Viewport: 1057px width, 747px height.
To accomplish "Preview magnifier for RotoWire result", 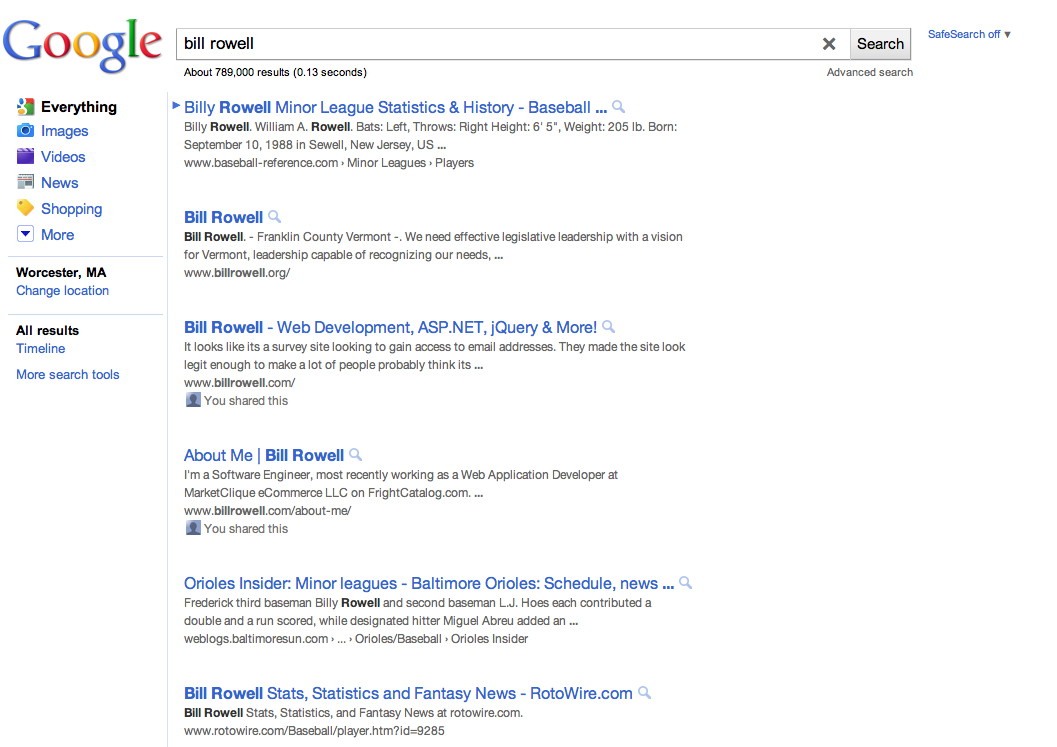I will (x=644, y=692).
